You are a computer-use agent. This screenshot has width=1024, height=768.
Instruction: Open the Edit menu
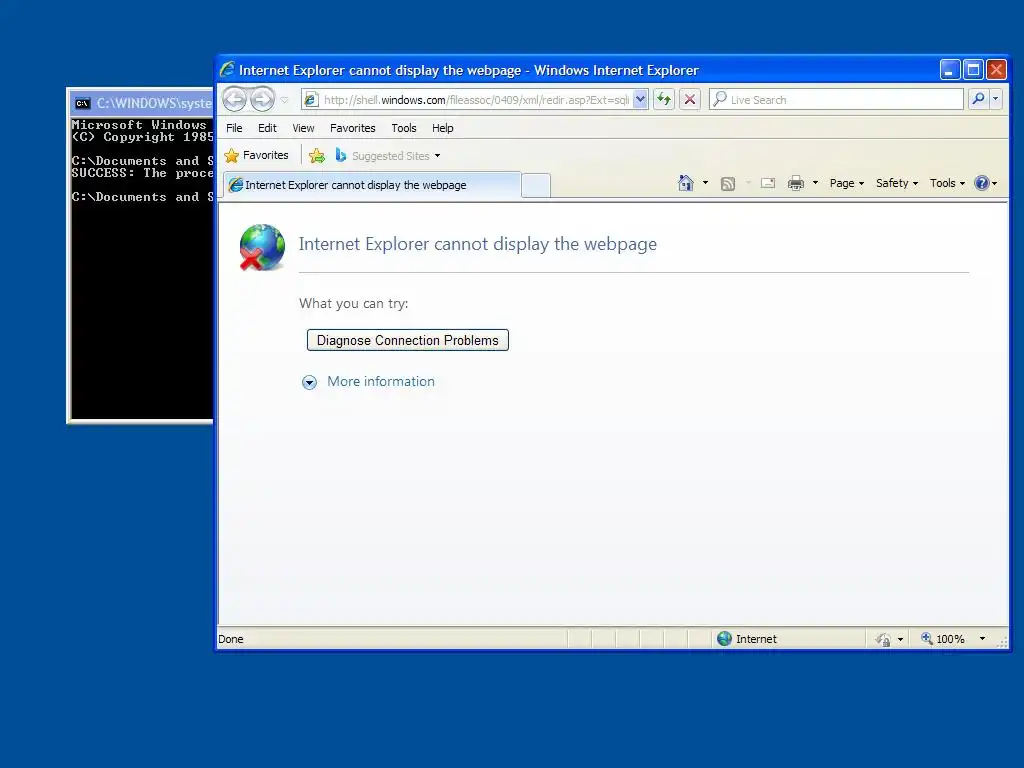click(x=267, y=128)
